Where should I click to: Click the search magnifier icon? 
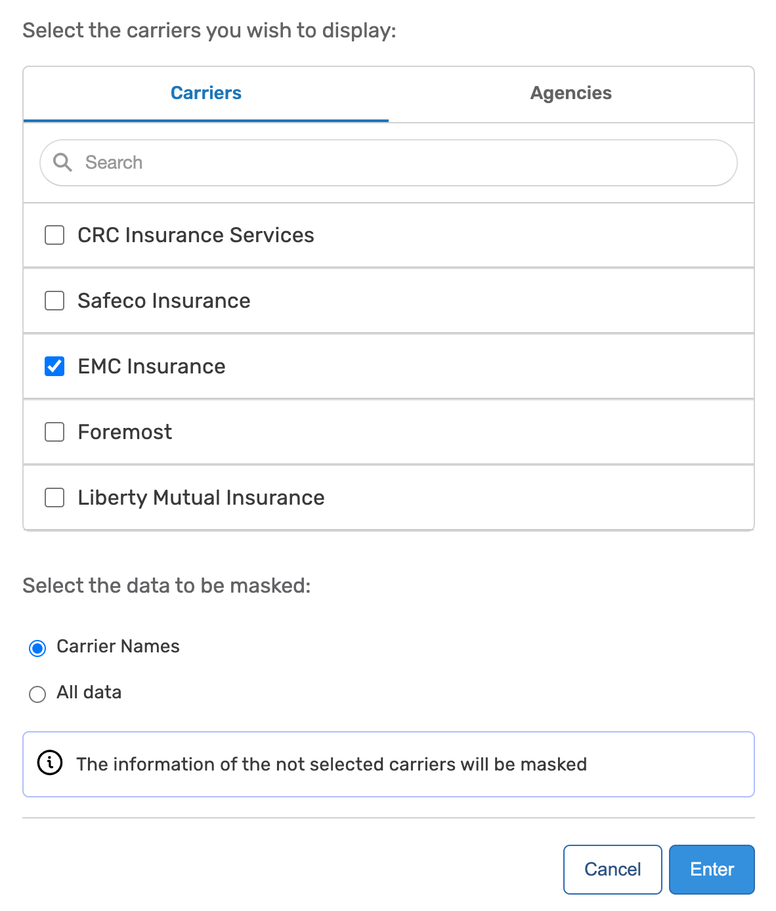pos(62,162)
